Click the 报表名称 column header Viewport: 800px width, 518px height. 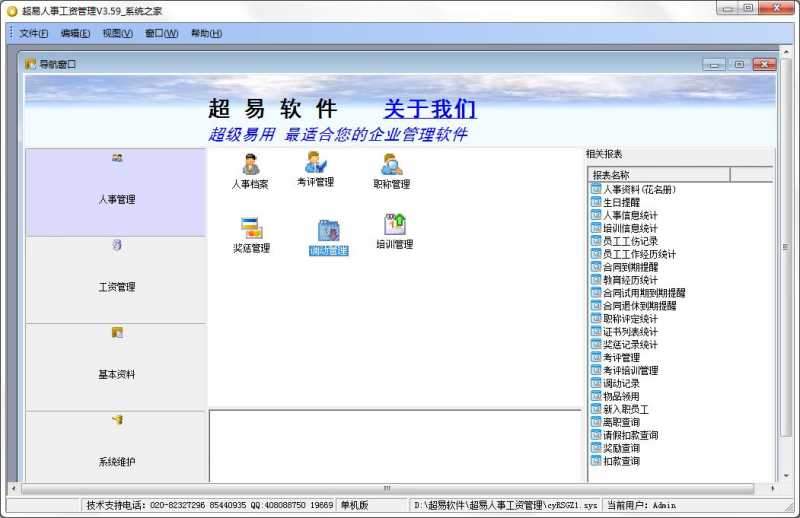point(658,175)
